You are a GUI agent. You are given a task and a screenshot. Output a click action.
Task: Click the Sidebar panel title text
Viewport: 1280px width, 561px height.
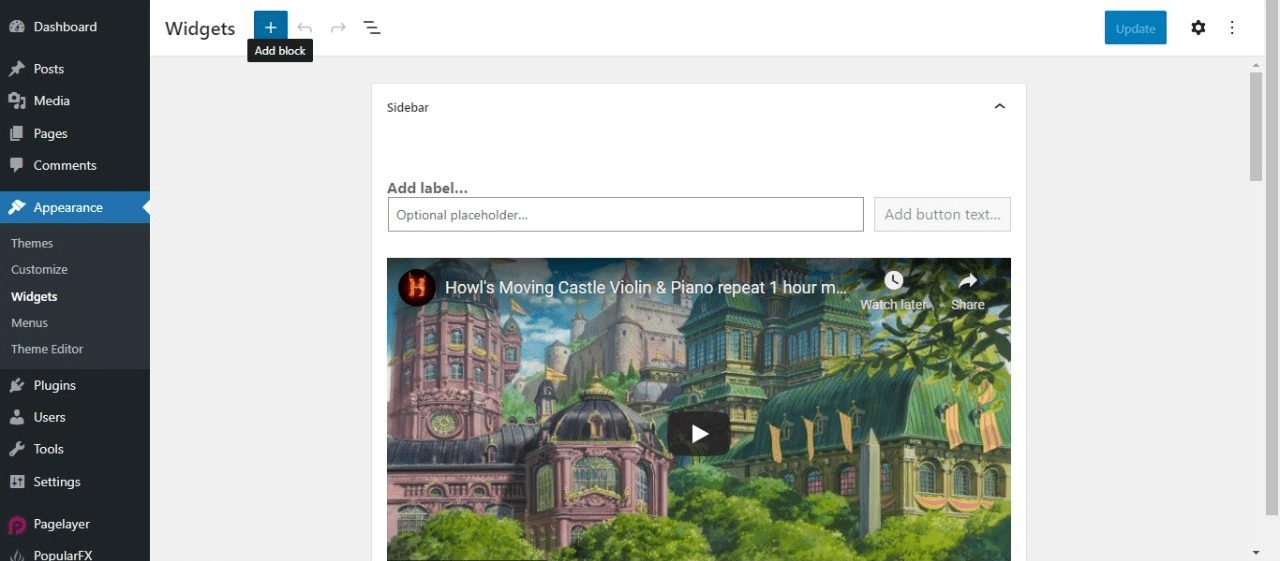[x=408, y=107]
